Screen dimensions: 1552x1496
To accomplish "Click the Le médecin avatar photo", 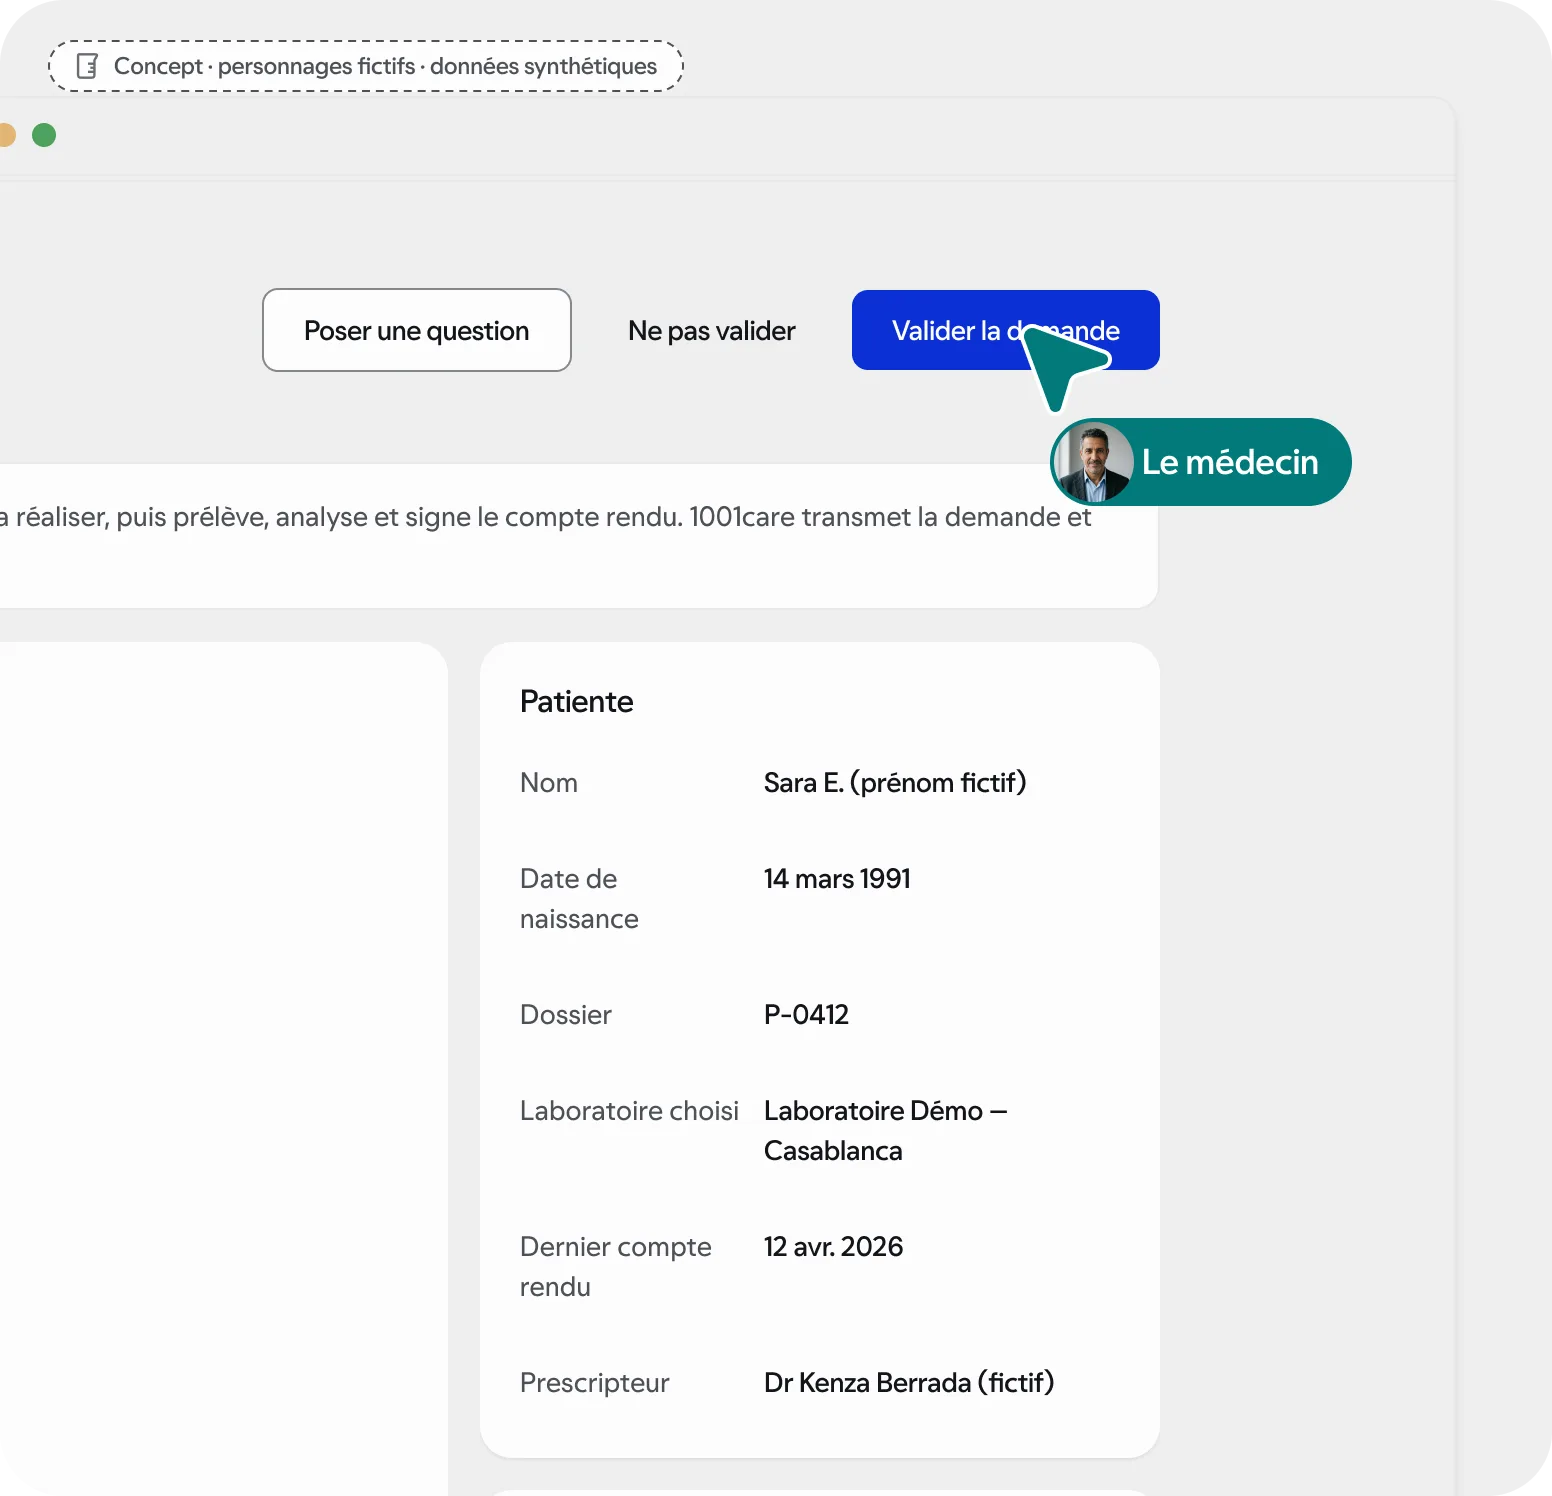I will pos(1093,462).
